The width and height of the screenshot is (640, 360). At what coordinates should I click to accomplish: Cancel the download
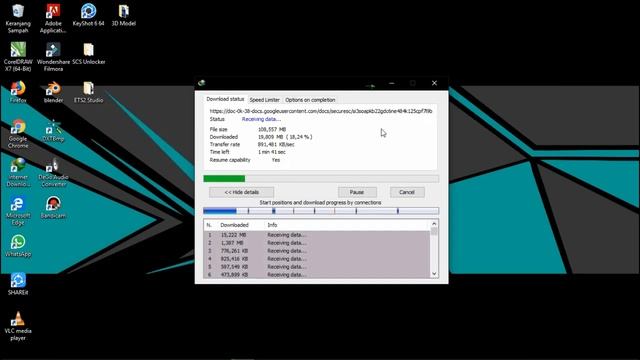point(407,192)
